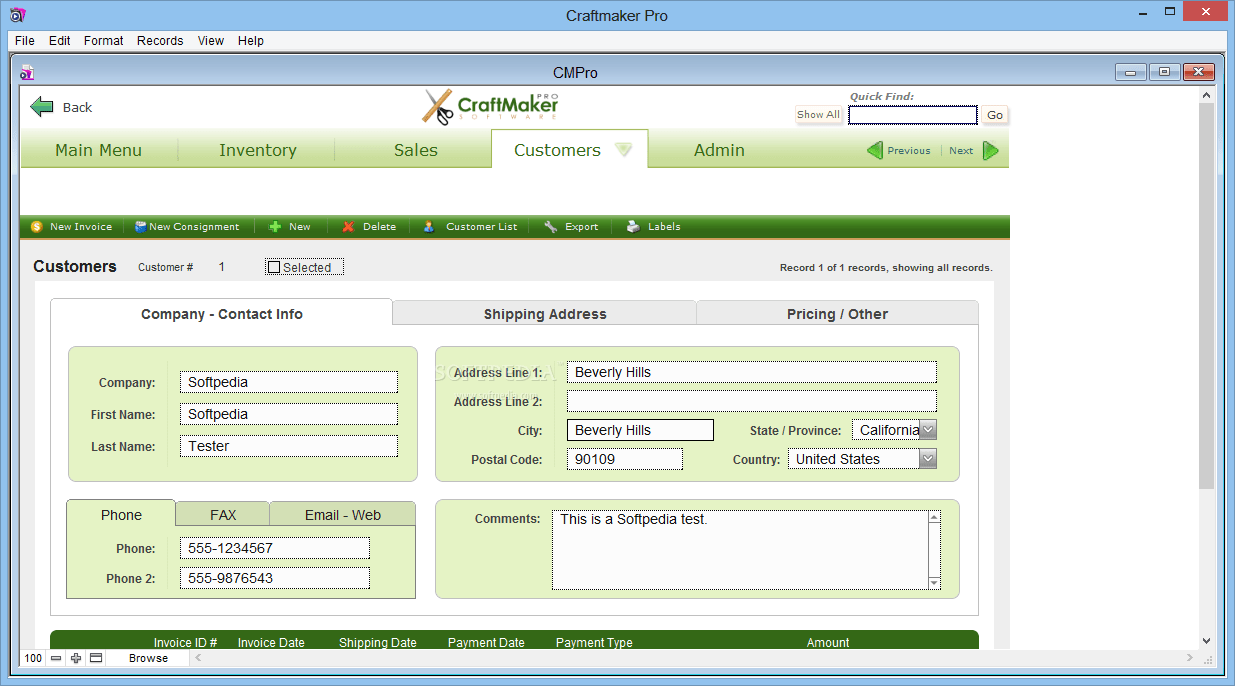Click the Go button
The image size is (1235, 686).
pyautogui.click(x=995, y=115)
